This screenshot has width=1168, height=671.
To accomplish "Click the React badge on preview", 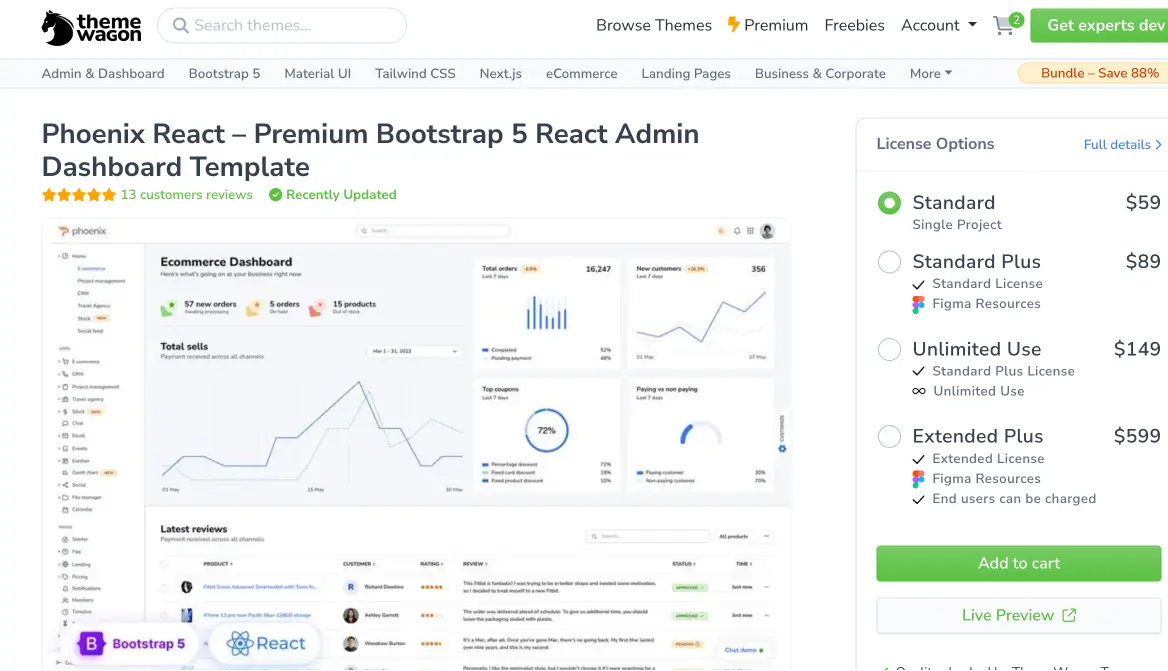I will (266, 643).
